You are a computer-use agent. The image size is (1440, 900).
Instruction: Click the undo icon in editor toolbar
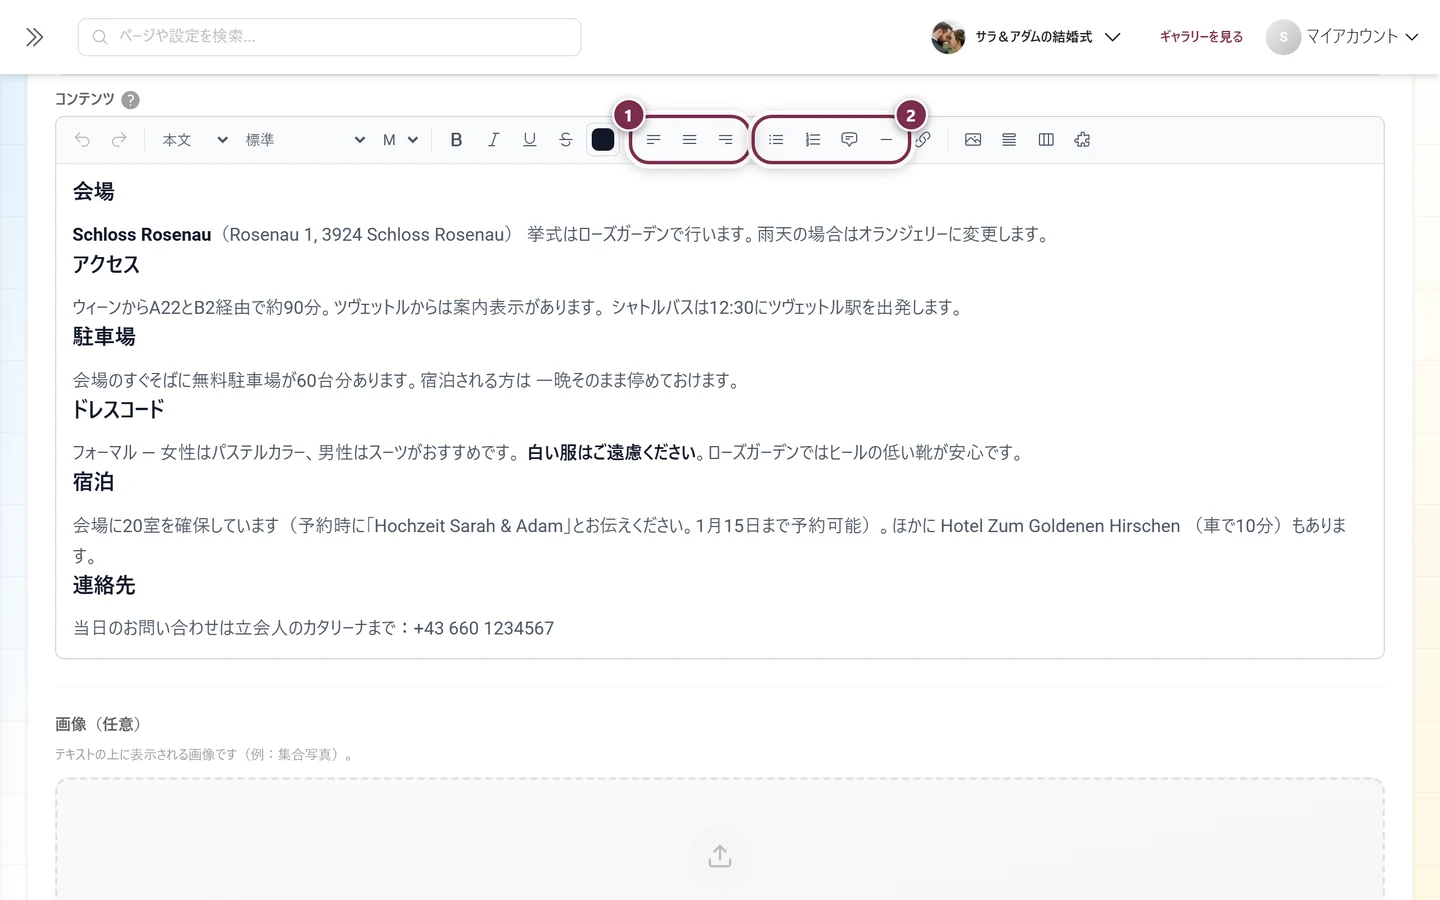(83, 140)
